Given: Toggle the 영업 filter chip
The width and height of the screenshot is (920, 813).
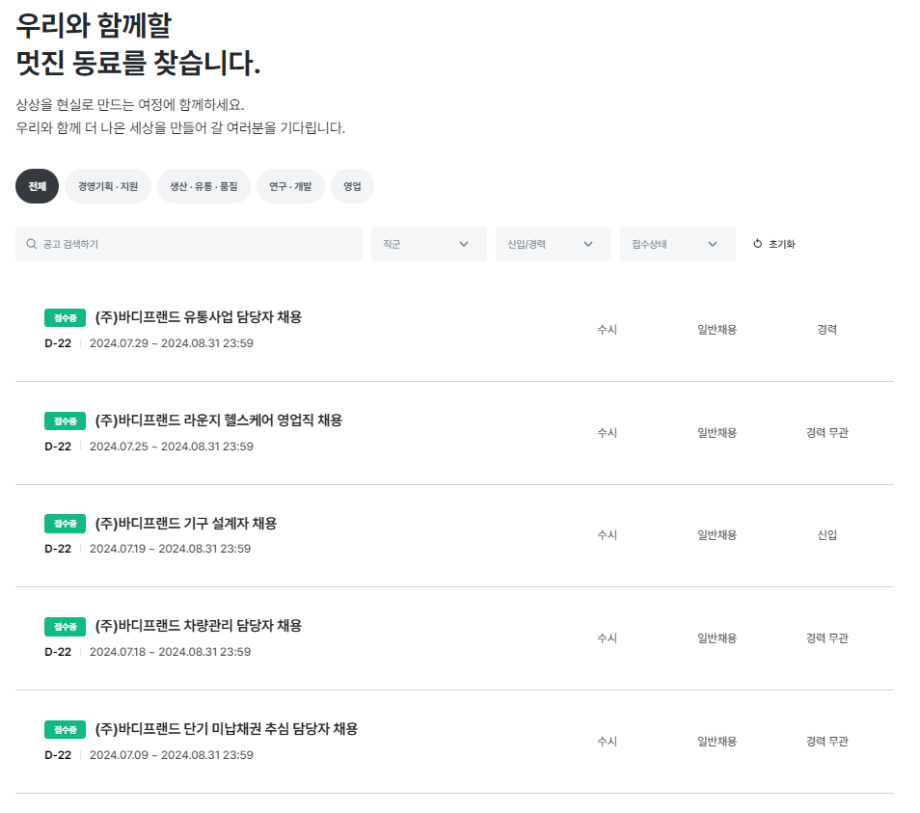Looking at the screenshot, I should point(352,185).
